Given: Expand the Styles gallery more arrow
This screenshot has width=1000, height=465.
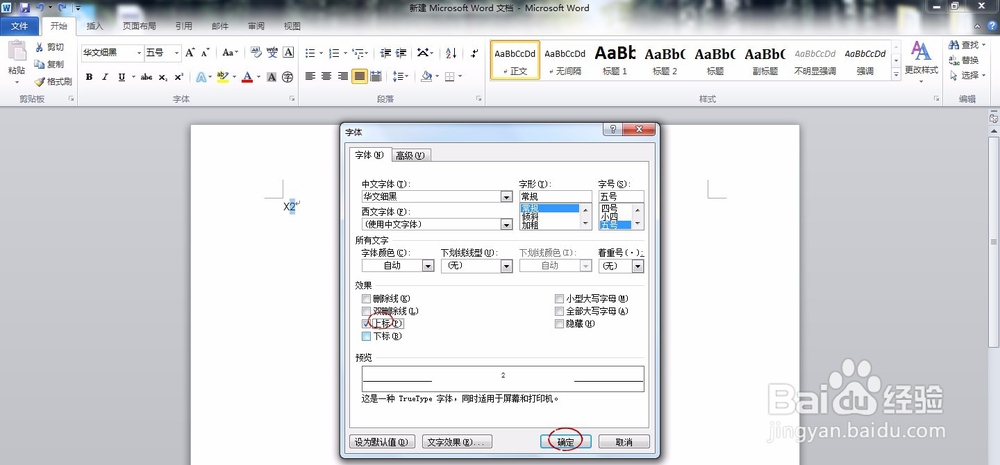Looking at the screenshot, I should click(x=896, y=76).
